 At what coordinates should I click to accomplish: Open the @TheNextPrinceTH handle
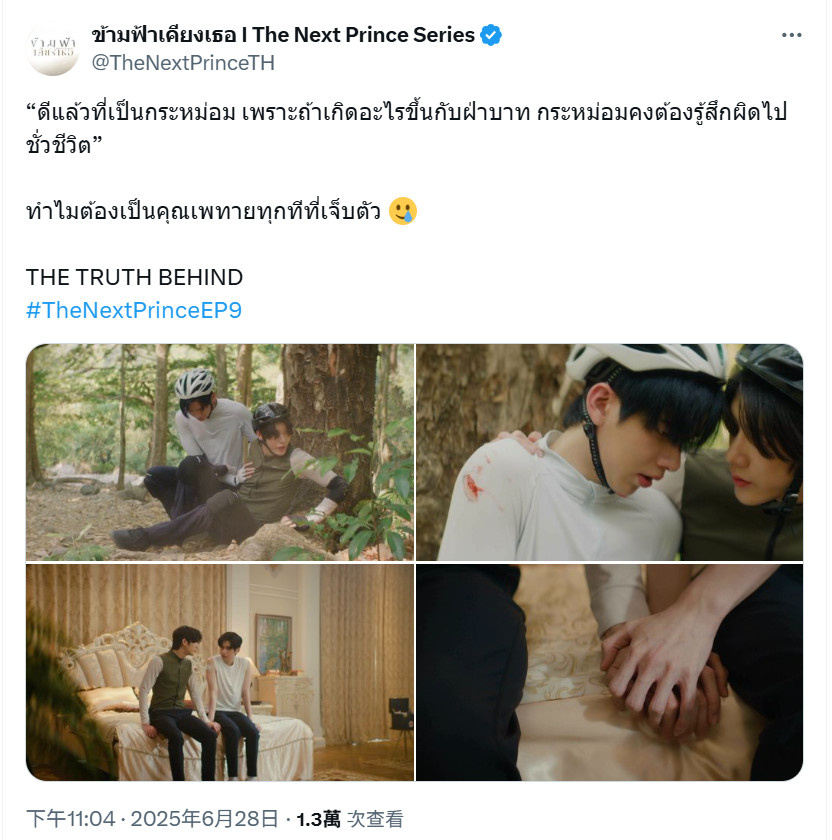[x=183, y=63]
